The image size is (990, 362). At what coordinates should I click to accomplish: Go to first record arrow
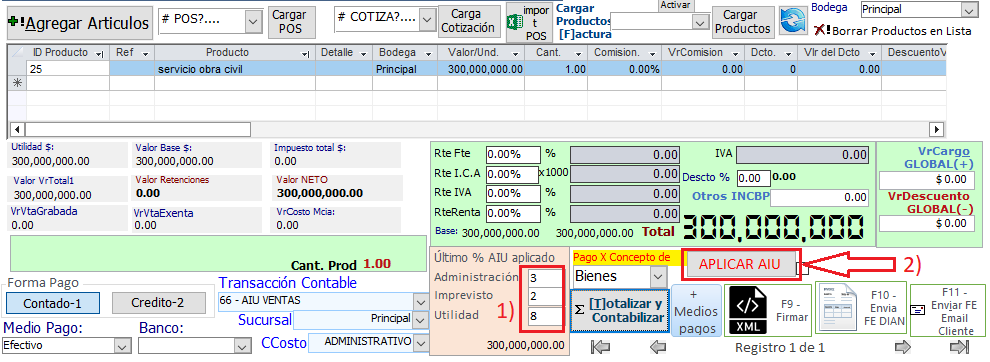click(x=599, y=346)
